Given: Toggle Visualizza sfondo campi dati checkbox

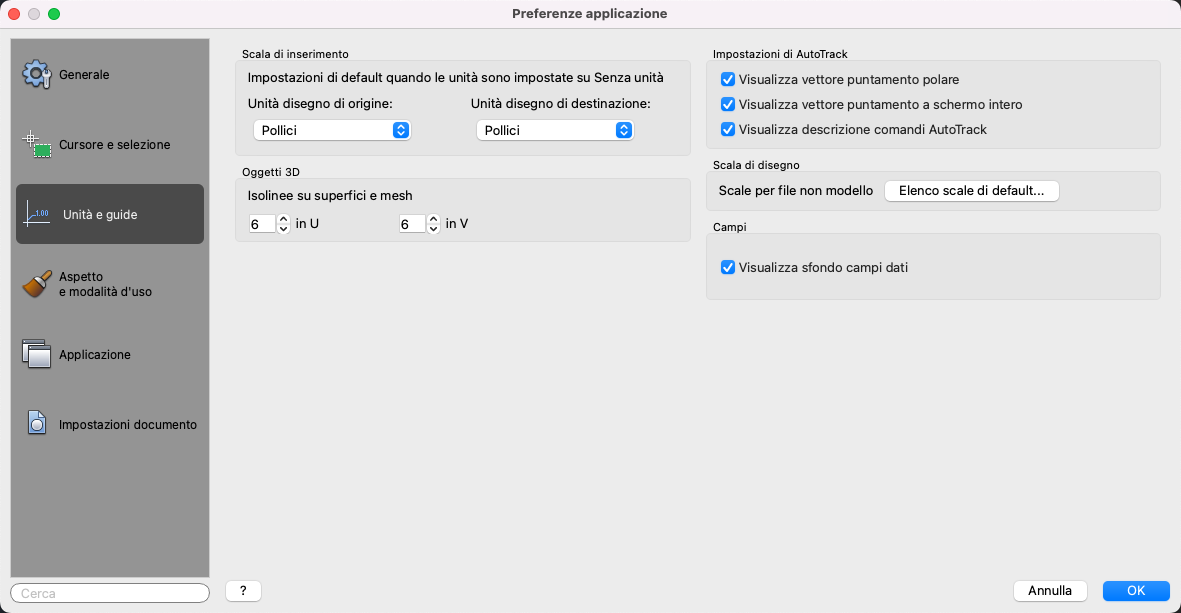Looking at the screenshot, I should pos(728,268).
